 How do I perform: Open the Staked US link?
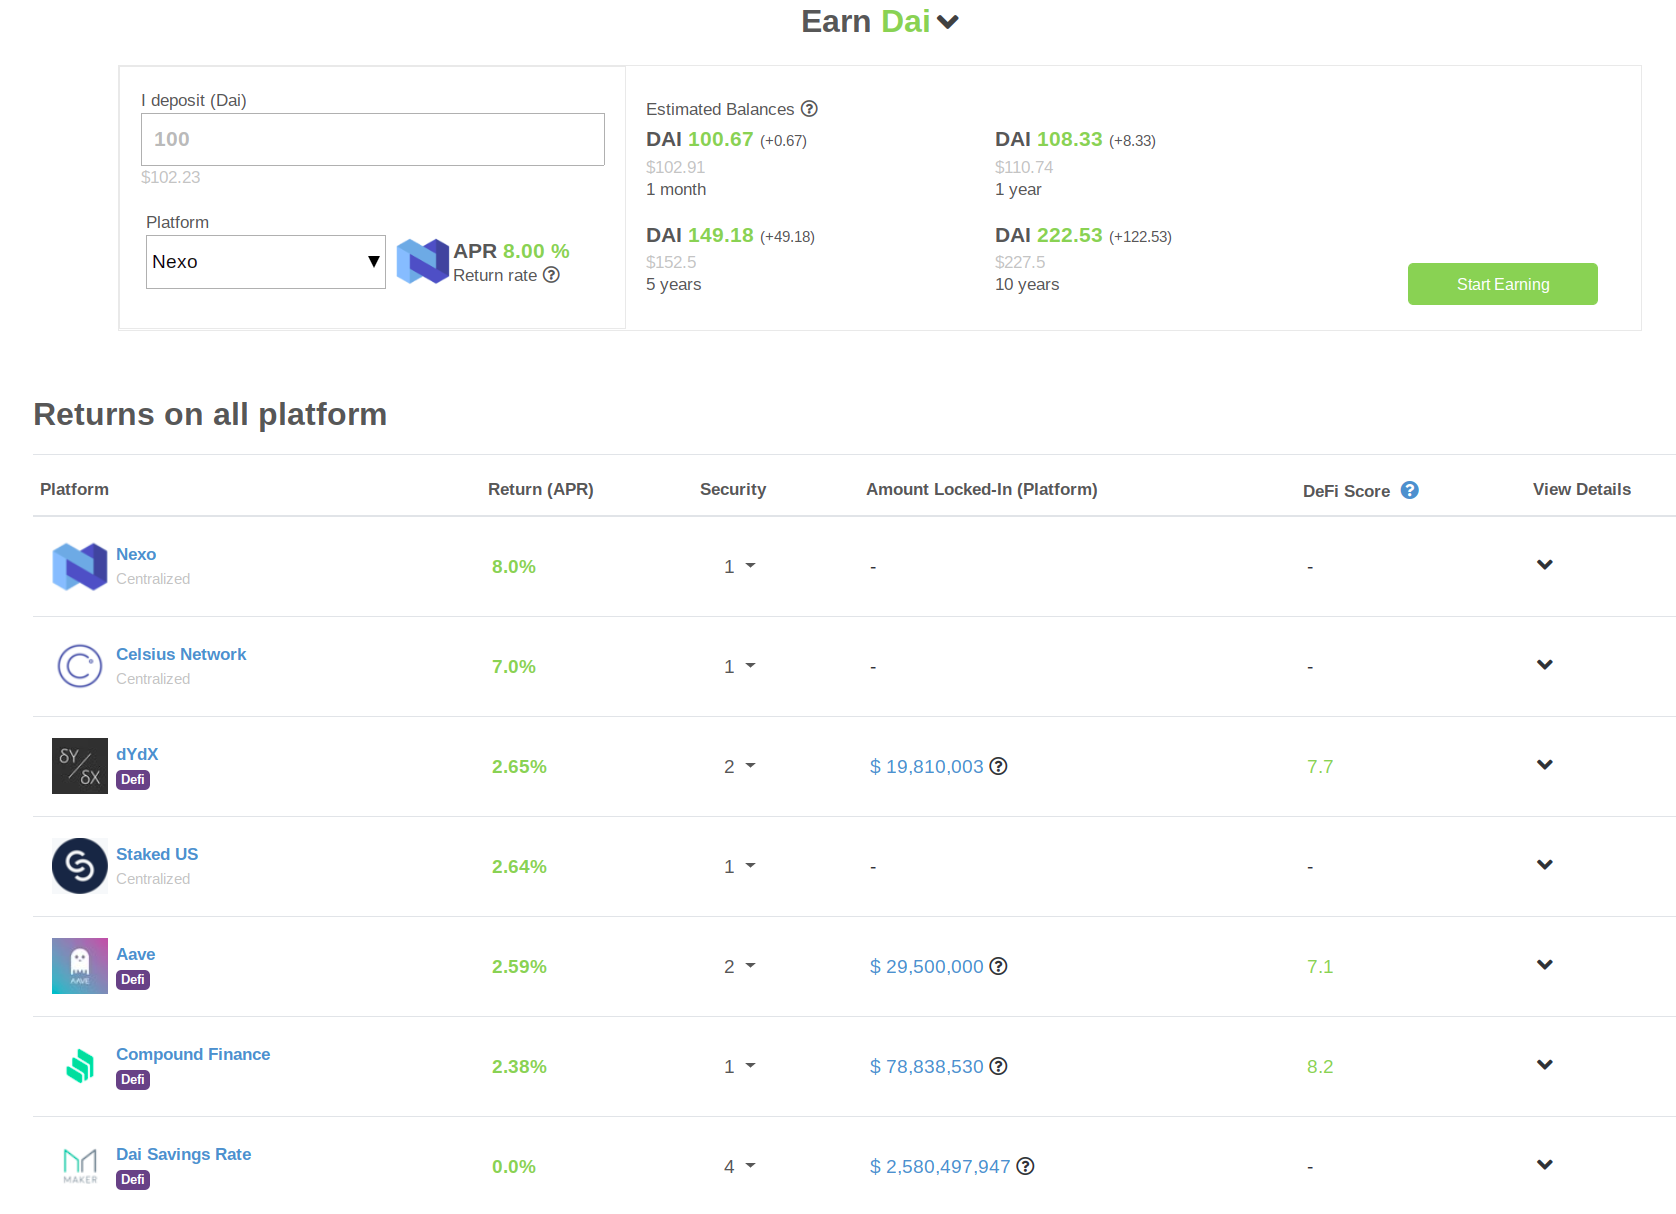coord(157,854)
